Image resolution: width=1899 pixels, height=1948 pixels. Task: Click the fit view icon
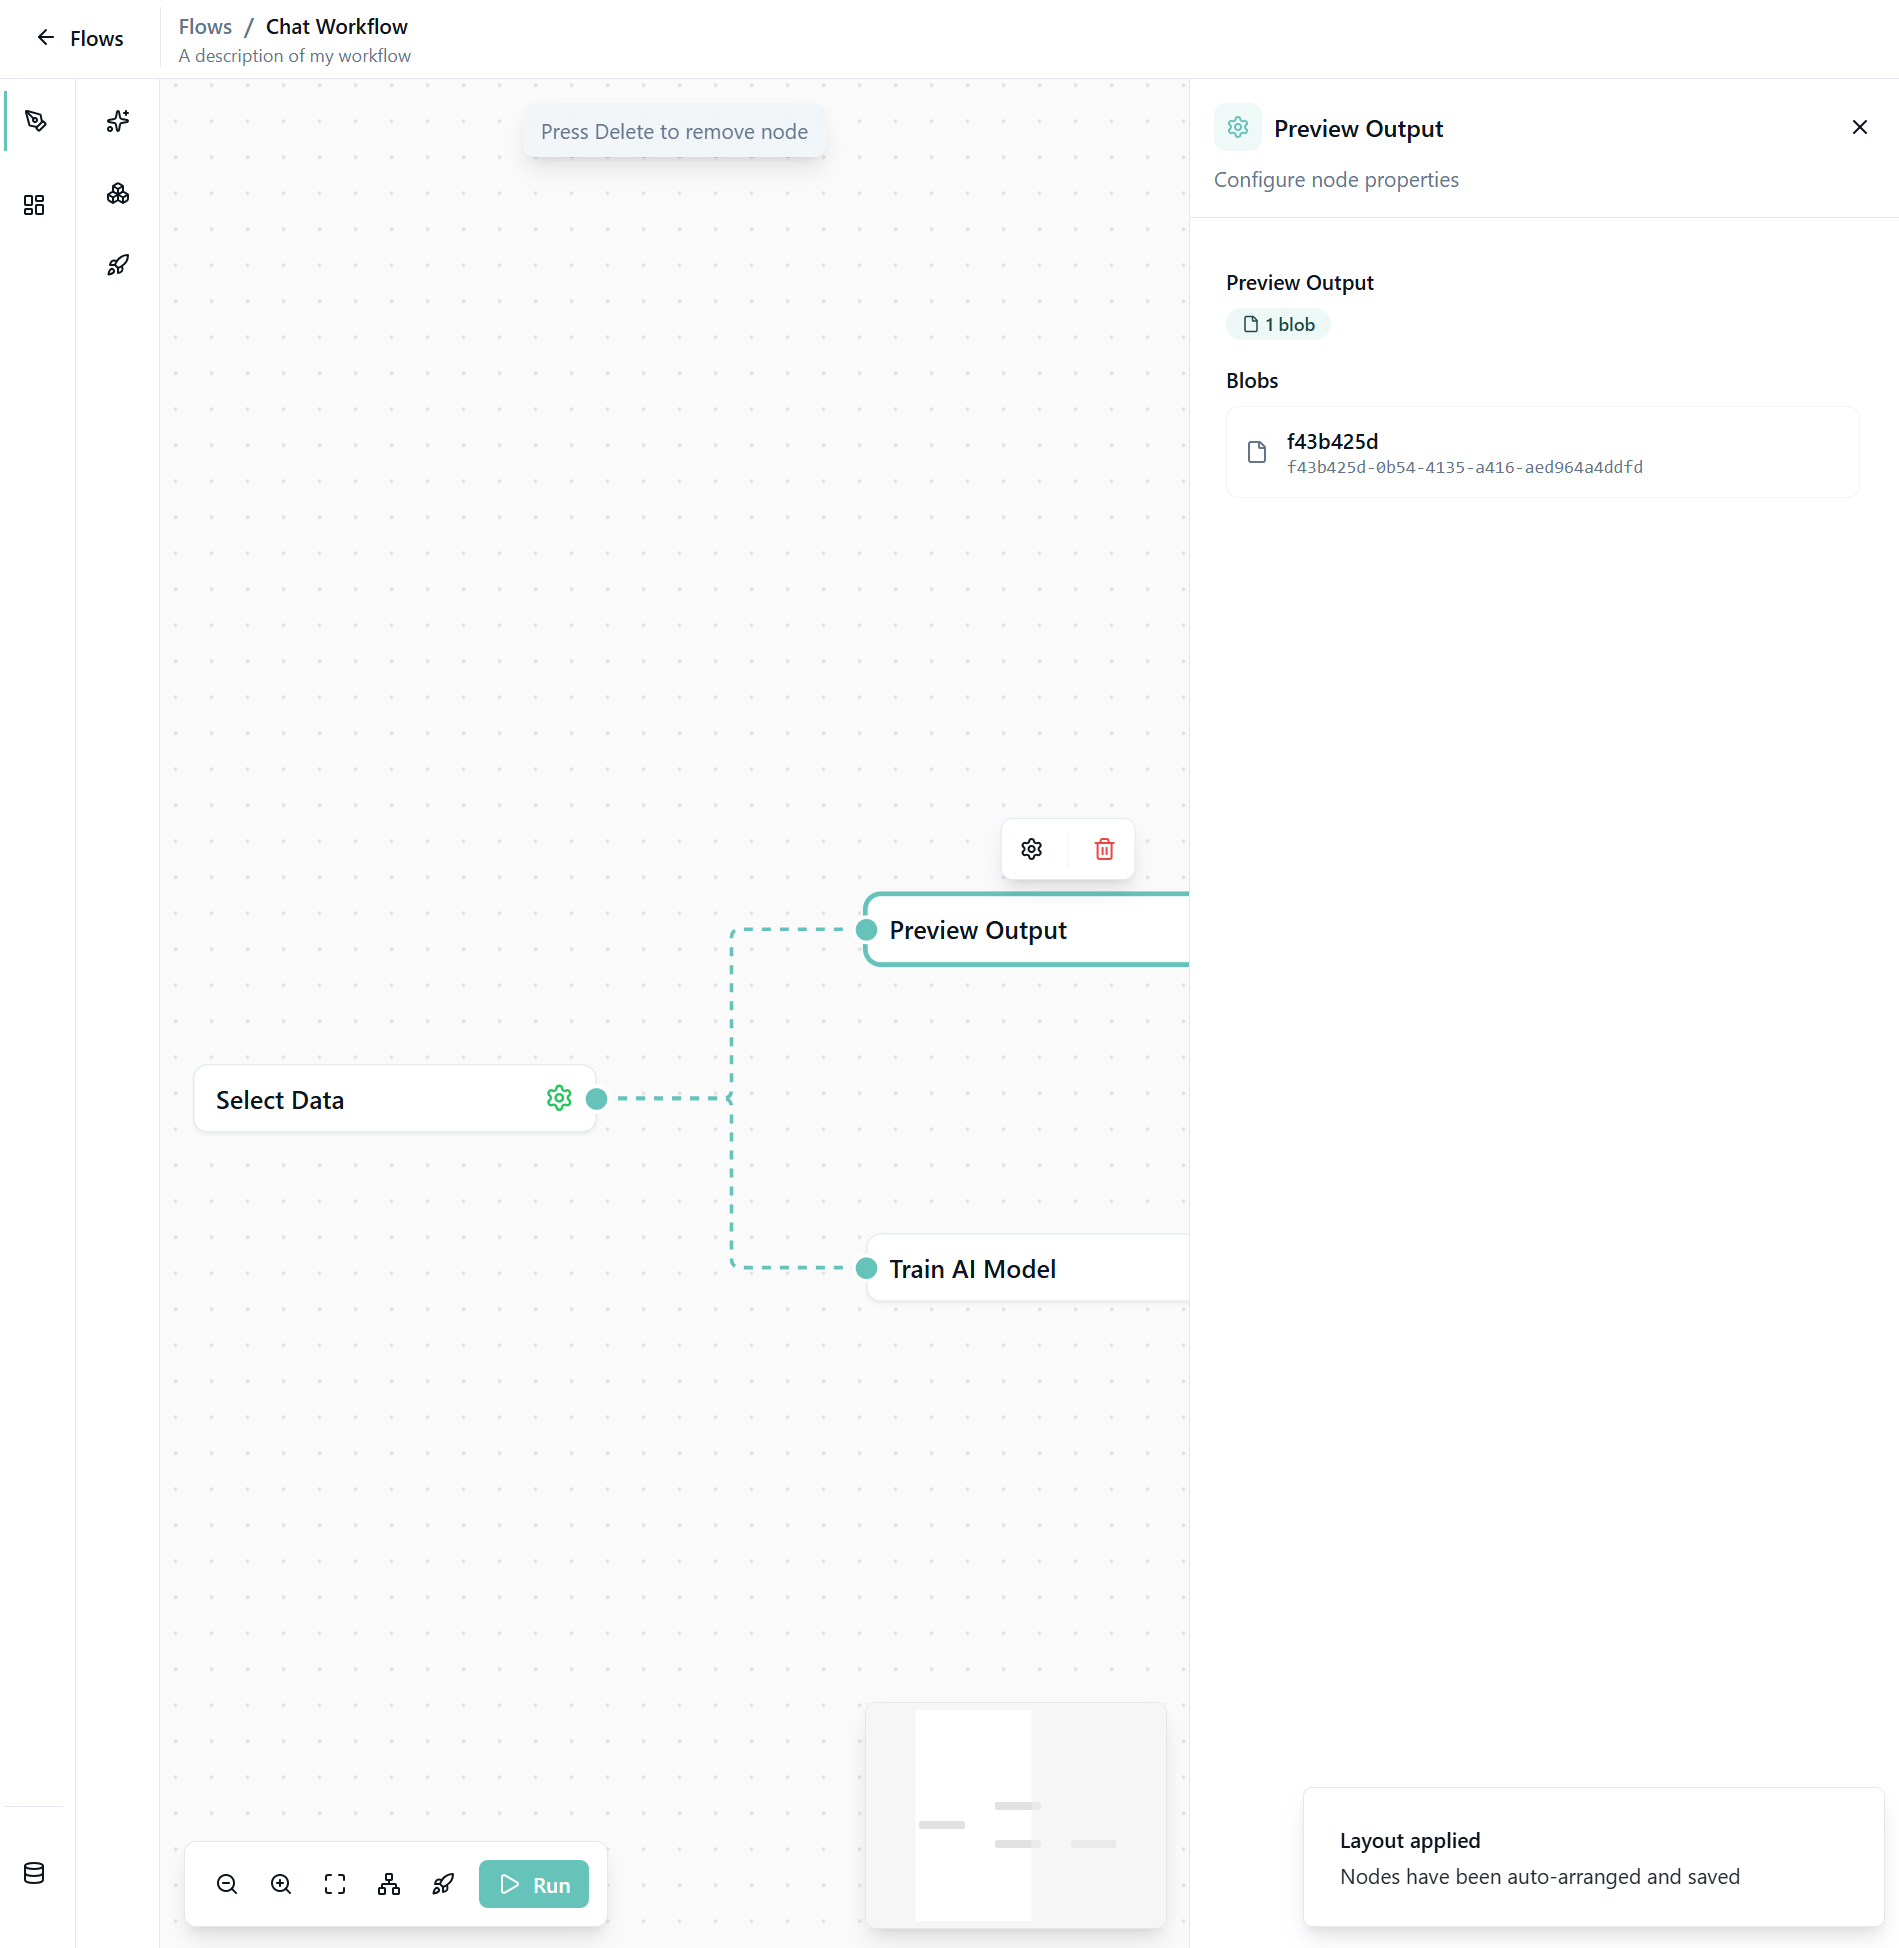[x=335, y=1884]
